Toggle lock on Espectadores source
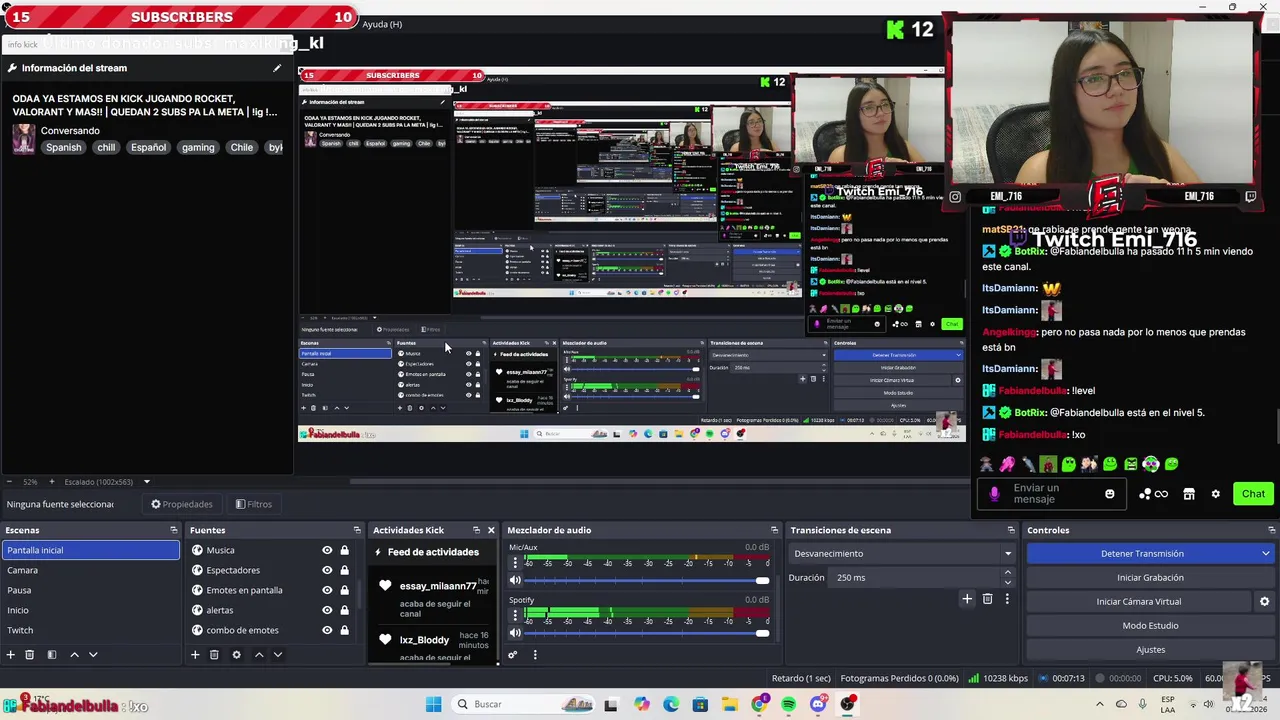 (x=344, y=570)
